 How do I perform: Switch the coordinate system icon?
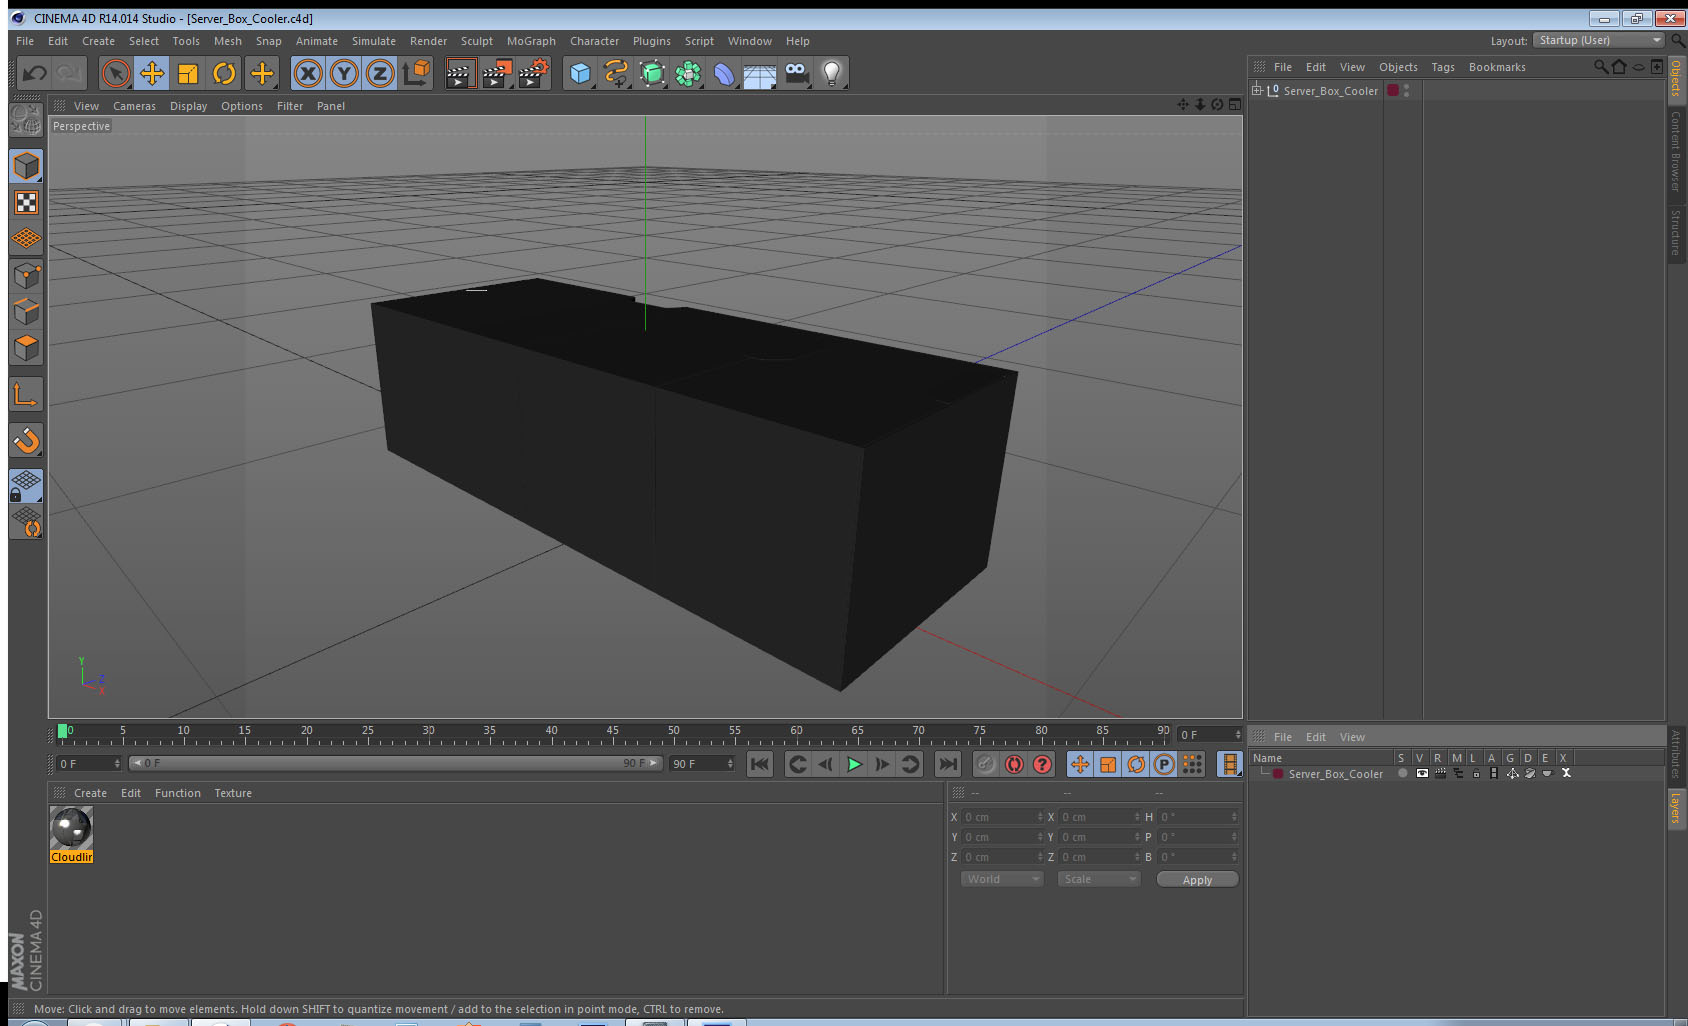[416, 73]
